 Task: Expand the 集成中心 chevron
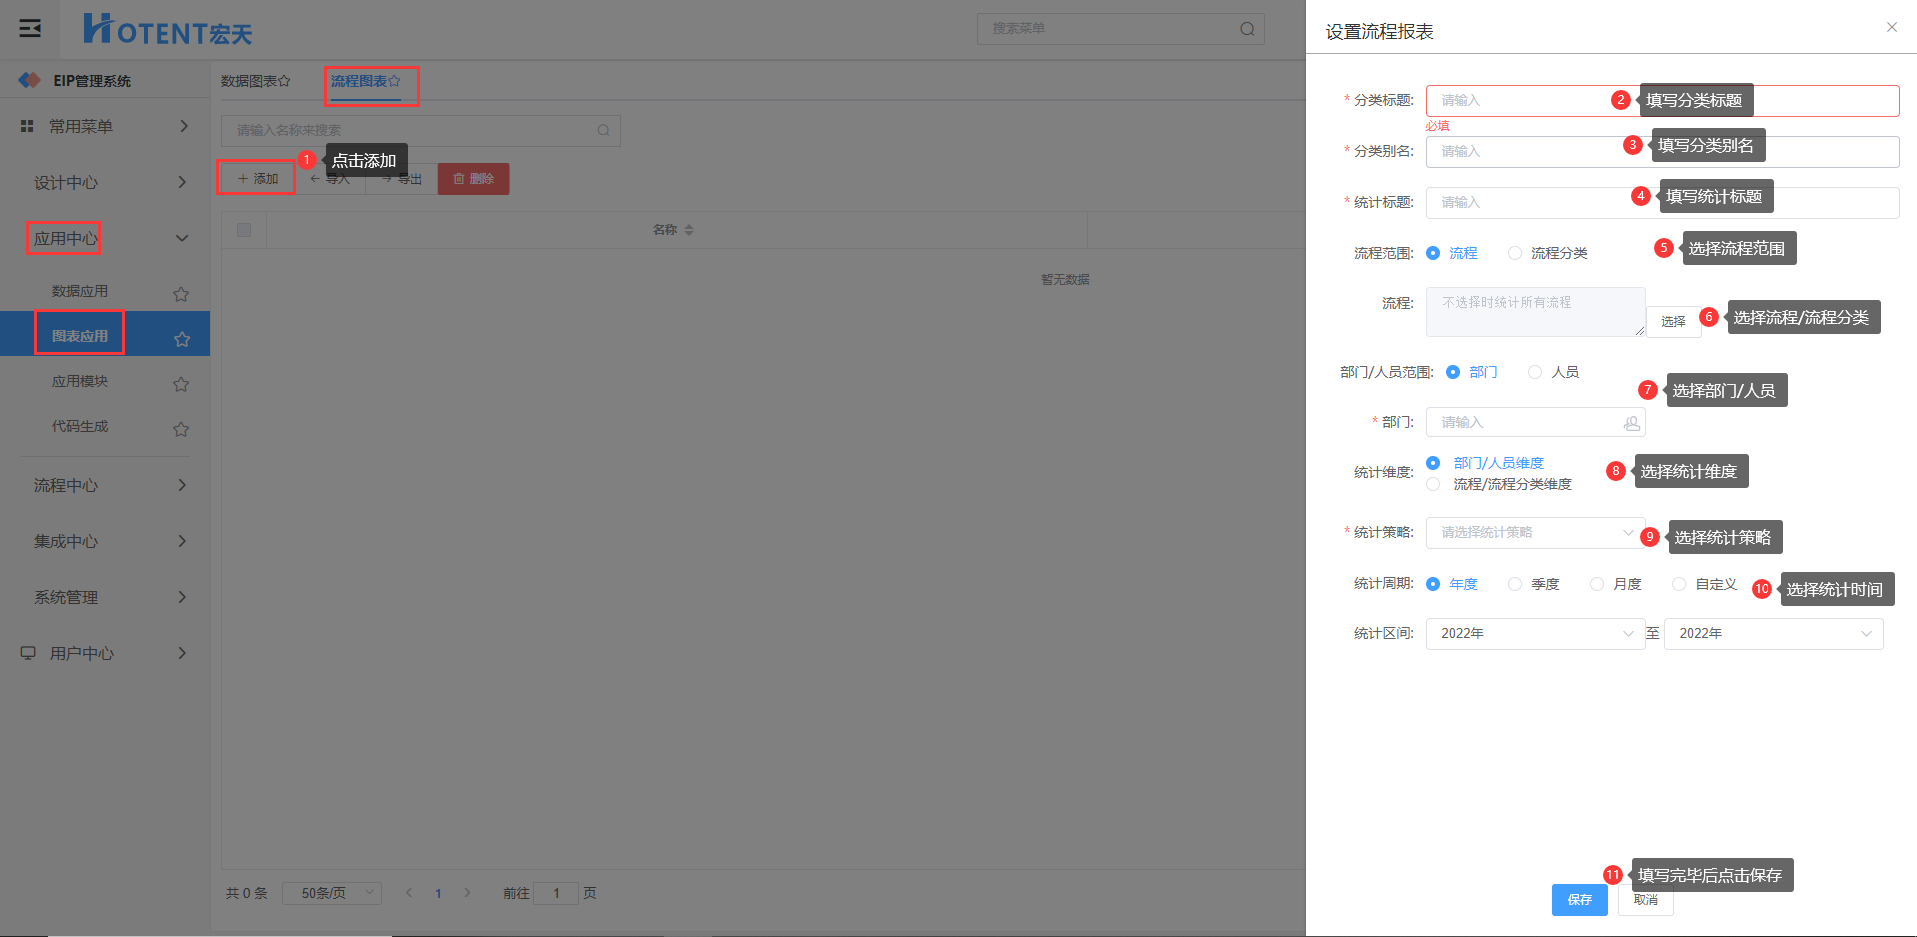point(182,541)
